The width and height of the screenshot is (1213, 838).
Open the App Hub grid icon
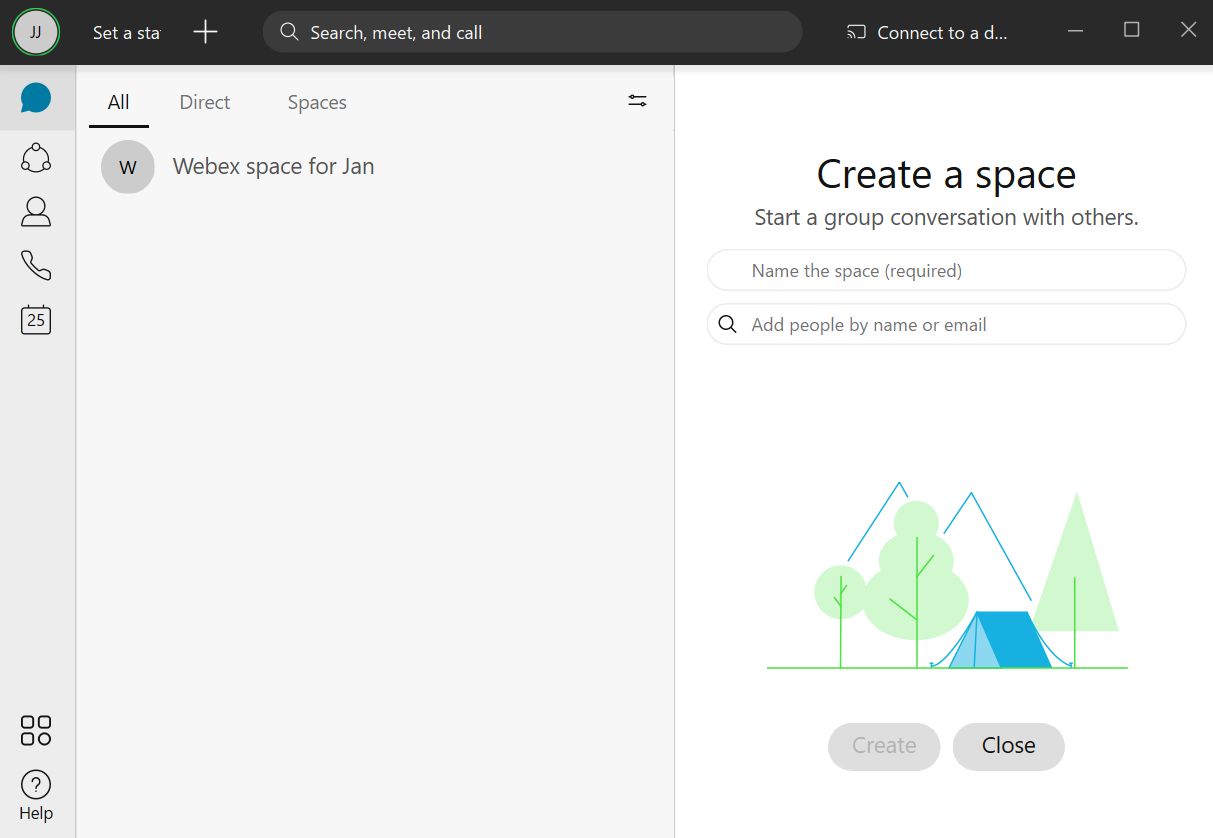click(x=36, y=730)
